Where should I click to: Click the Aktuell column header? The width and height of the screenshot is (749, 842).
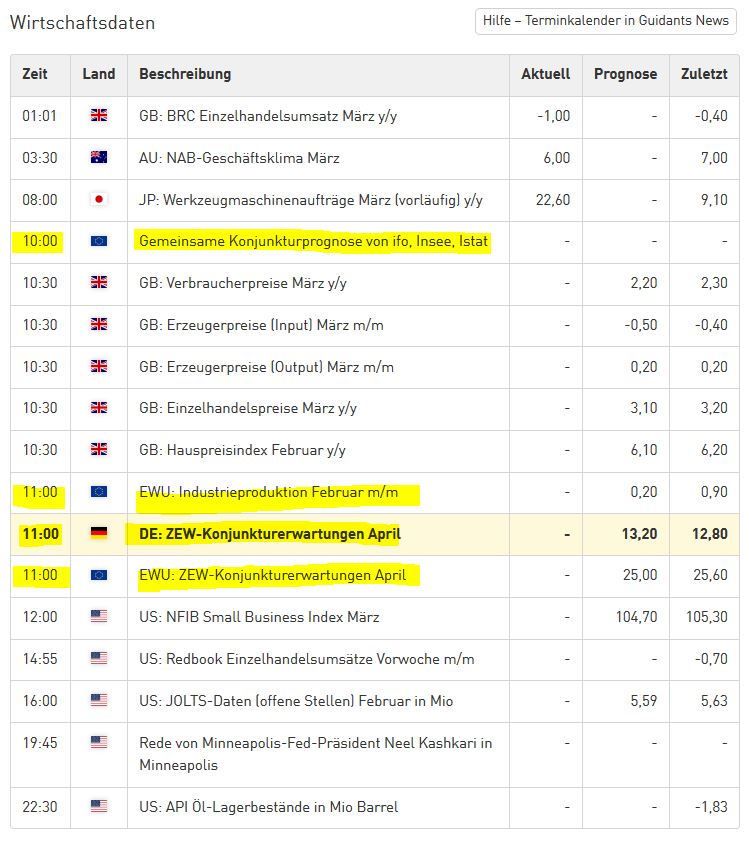pos(546,74)
